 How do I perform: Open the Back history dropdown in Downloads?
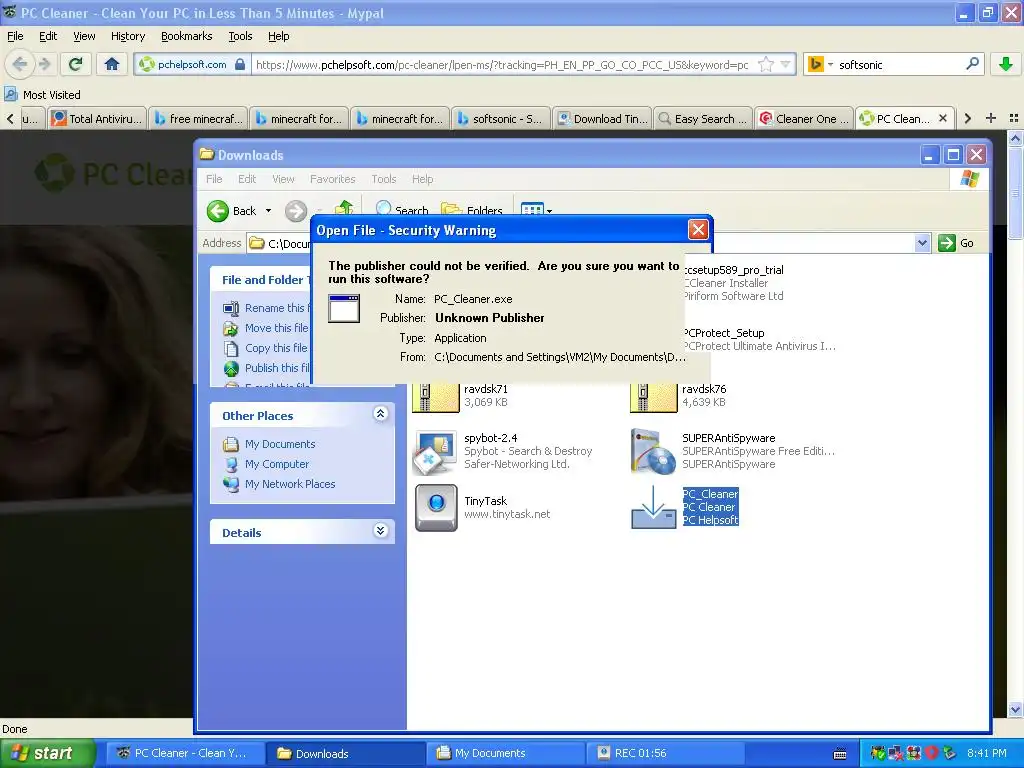(x=268, y=211)
